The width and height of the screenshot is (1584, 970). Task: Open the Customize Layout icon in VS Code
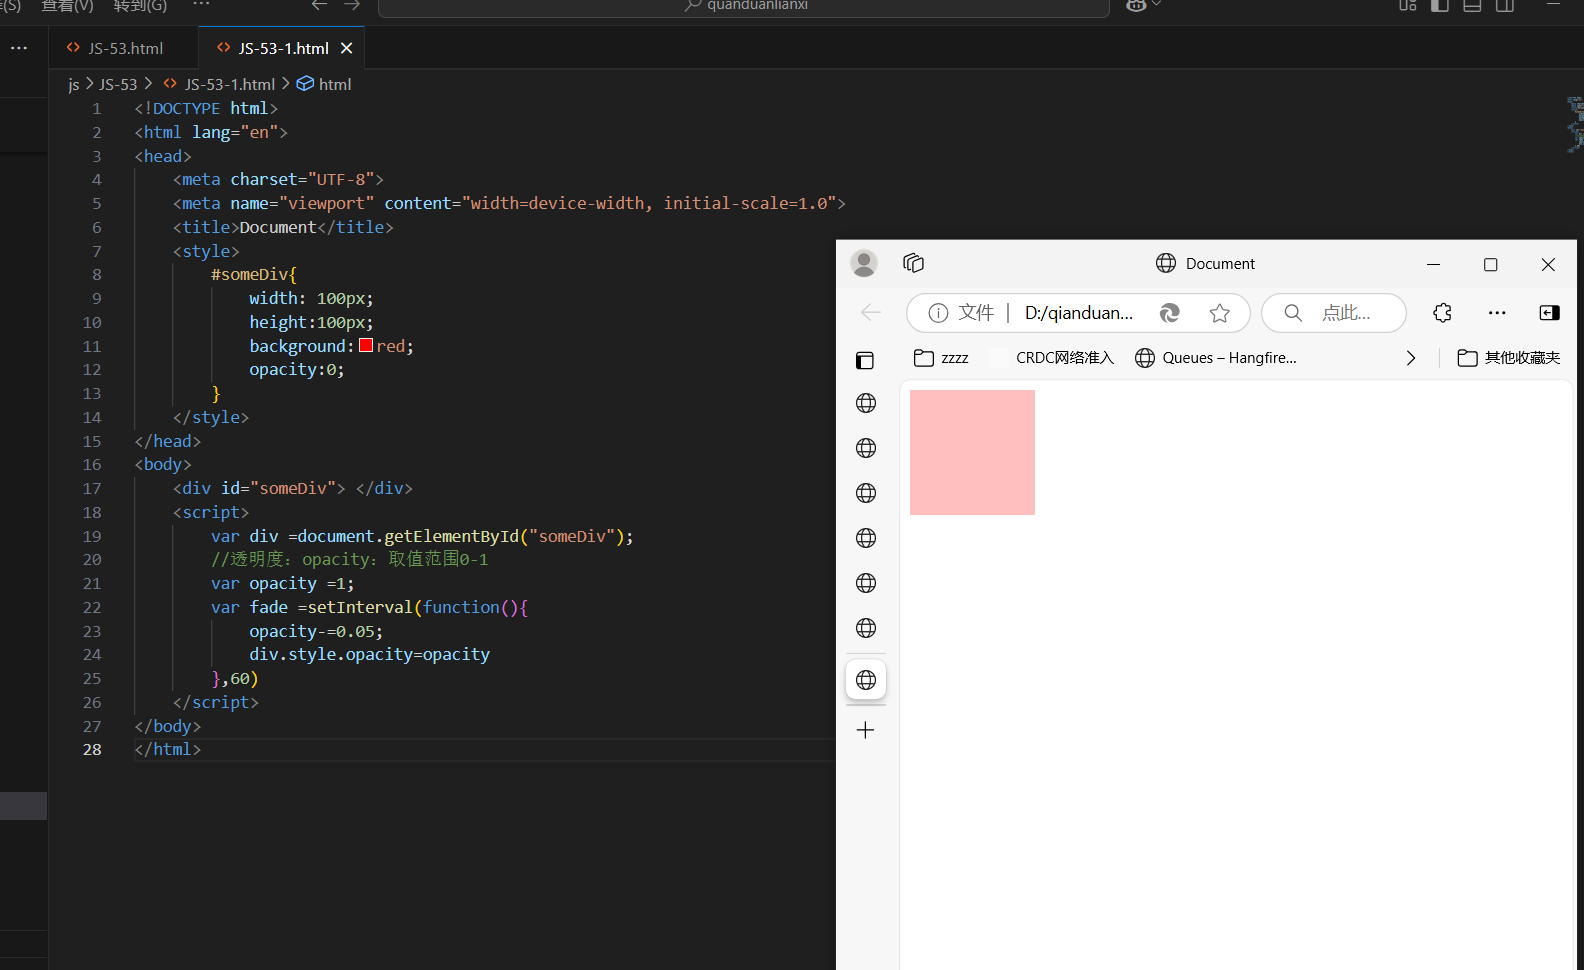(1408, 5)
